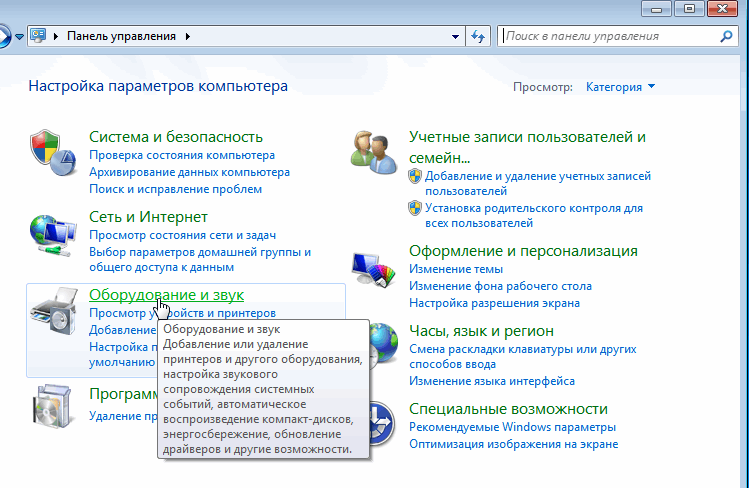This screenshot has width=749, height=488.
Task: Click the Control Panel icon in address bar
Action: pos(38,36)
